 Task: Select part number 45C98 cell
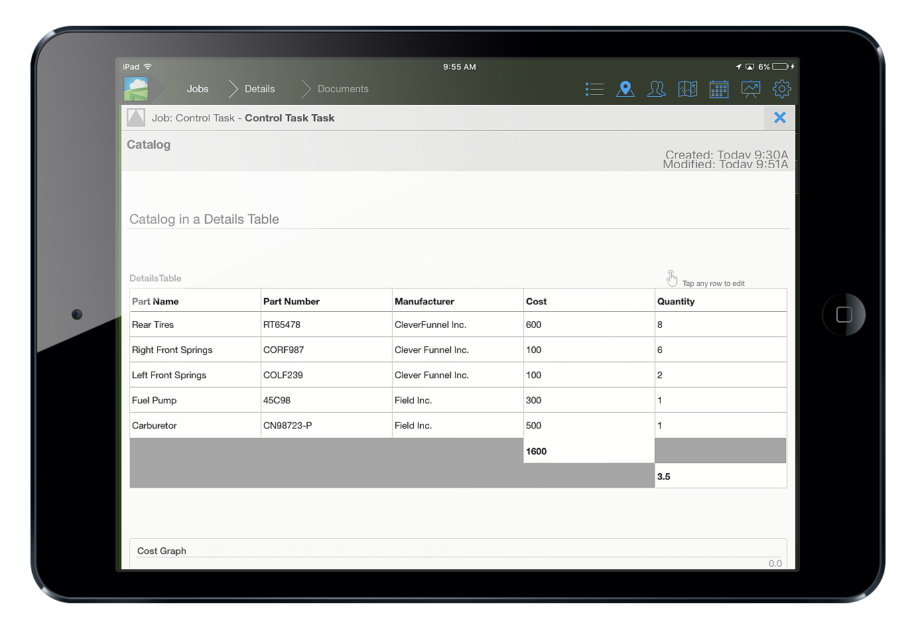pyautogui.click(x=326, y=400)
